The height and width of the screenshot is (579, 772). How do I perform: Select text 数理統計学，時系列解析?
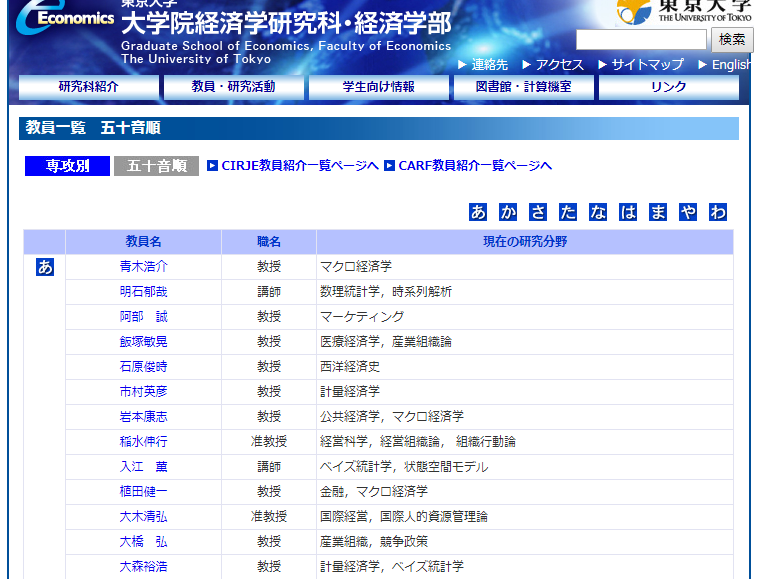(386, 292)
